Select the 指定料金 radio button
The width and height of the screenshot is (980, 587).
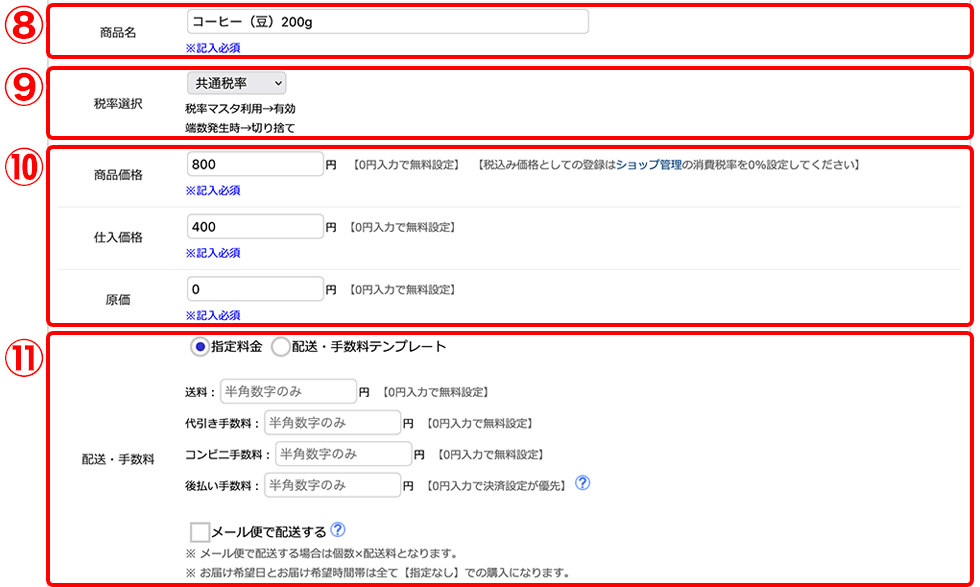[x=199, y=347]
